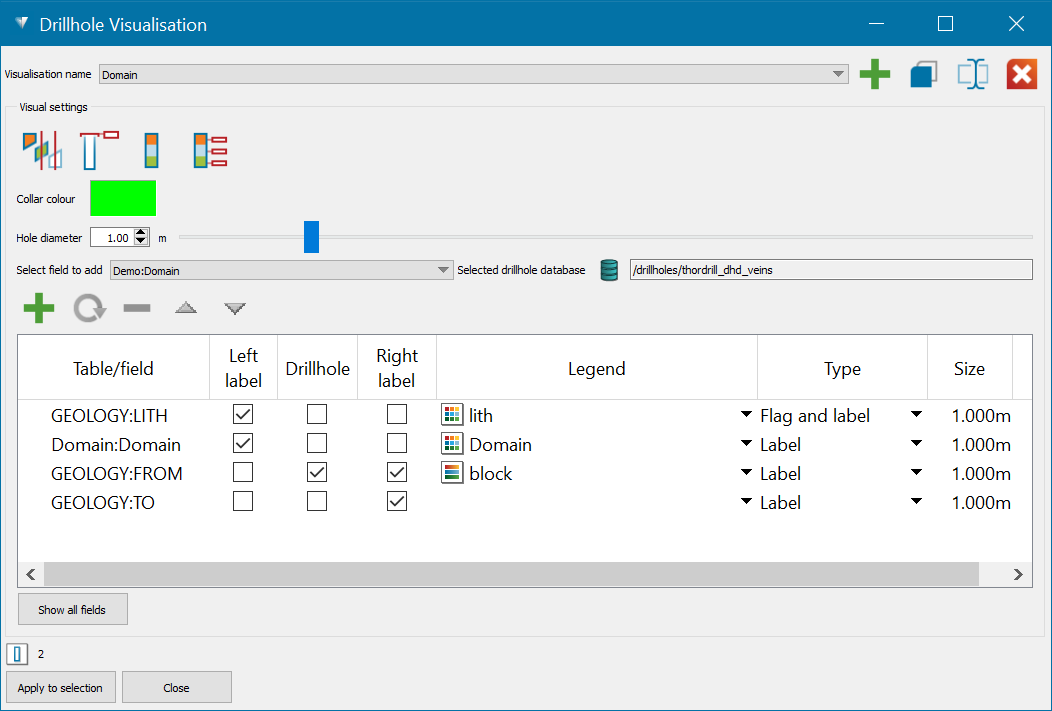Click the blue duplicate visualisation icon
1052x711 pixels.
(x=923, y=75)
